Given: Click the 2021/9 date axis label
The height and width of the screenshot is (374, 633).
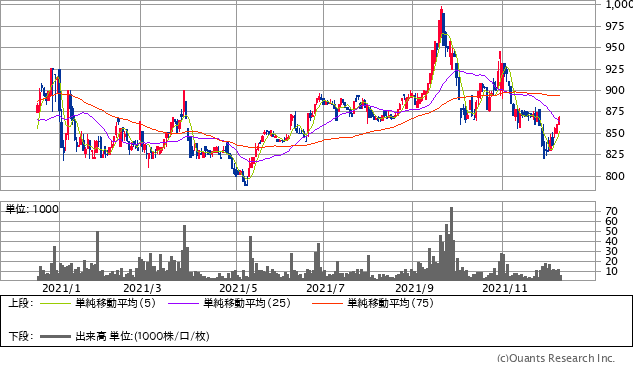Looking at the screenshot, I should 415,288.
